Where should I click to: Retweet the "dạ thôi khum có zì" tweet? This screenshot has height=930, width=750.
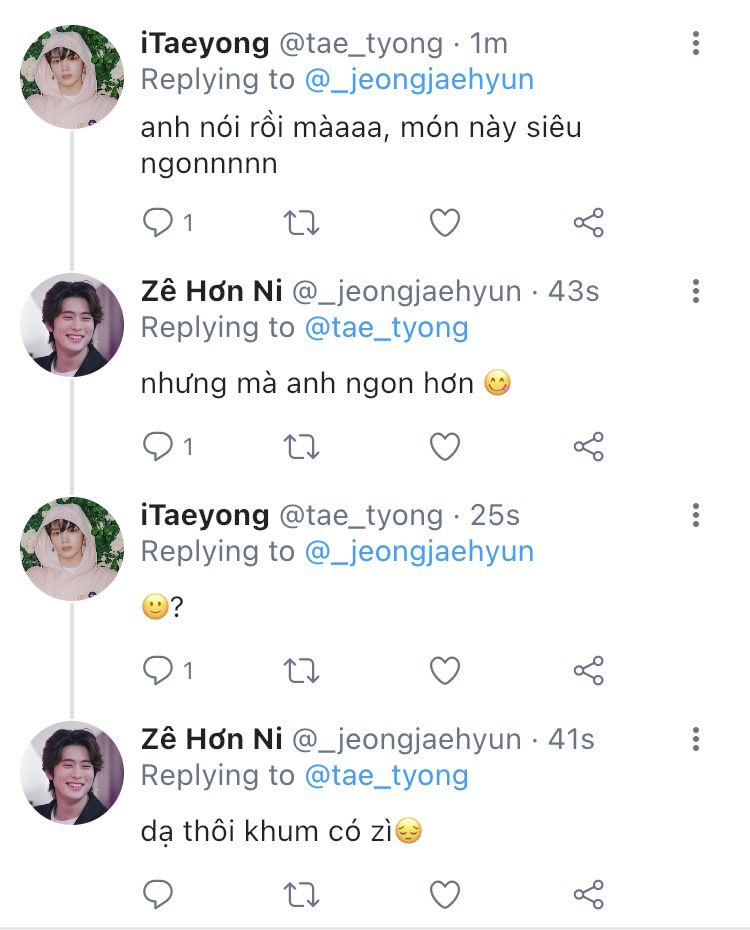[301, 893]
